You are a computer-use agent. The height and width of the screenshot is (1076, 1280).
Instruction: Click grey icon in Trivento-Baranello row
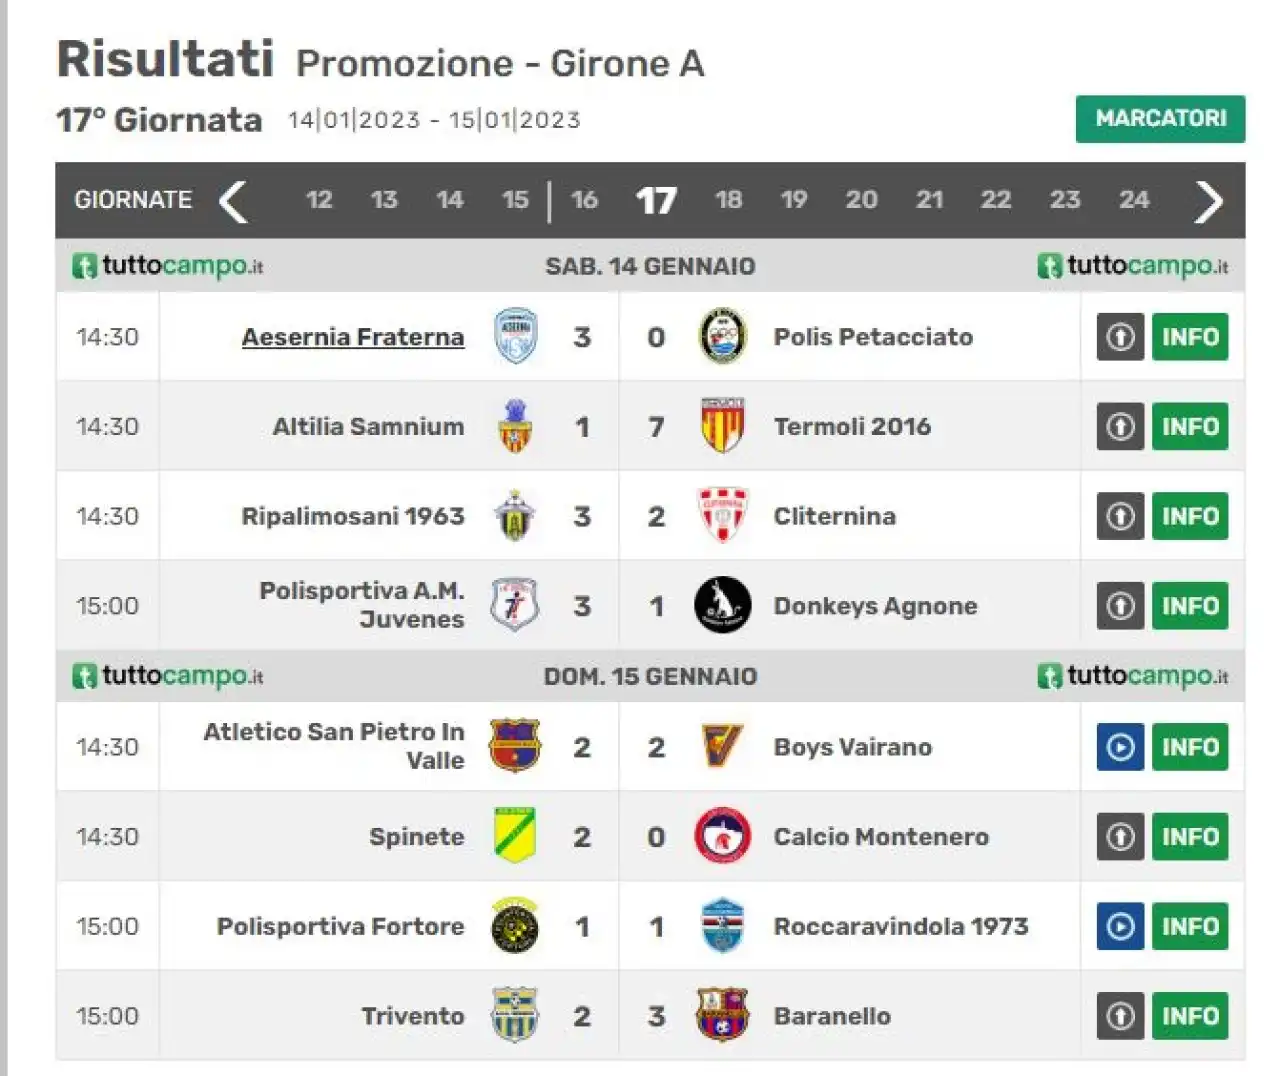click(1120, 1016)
